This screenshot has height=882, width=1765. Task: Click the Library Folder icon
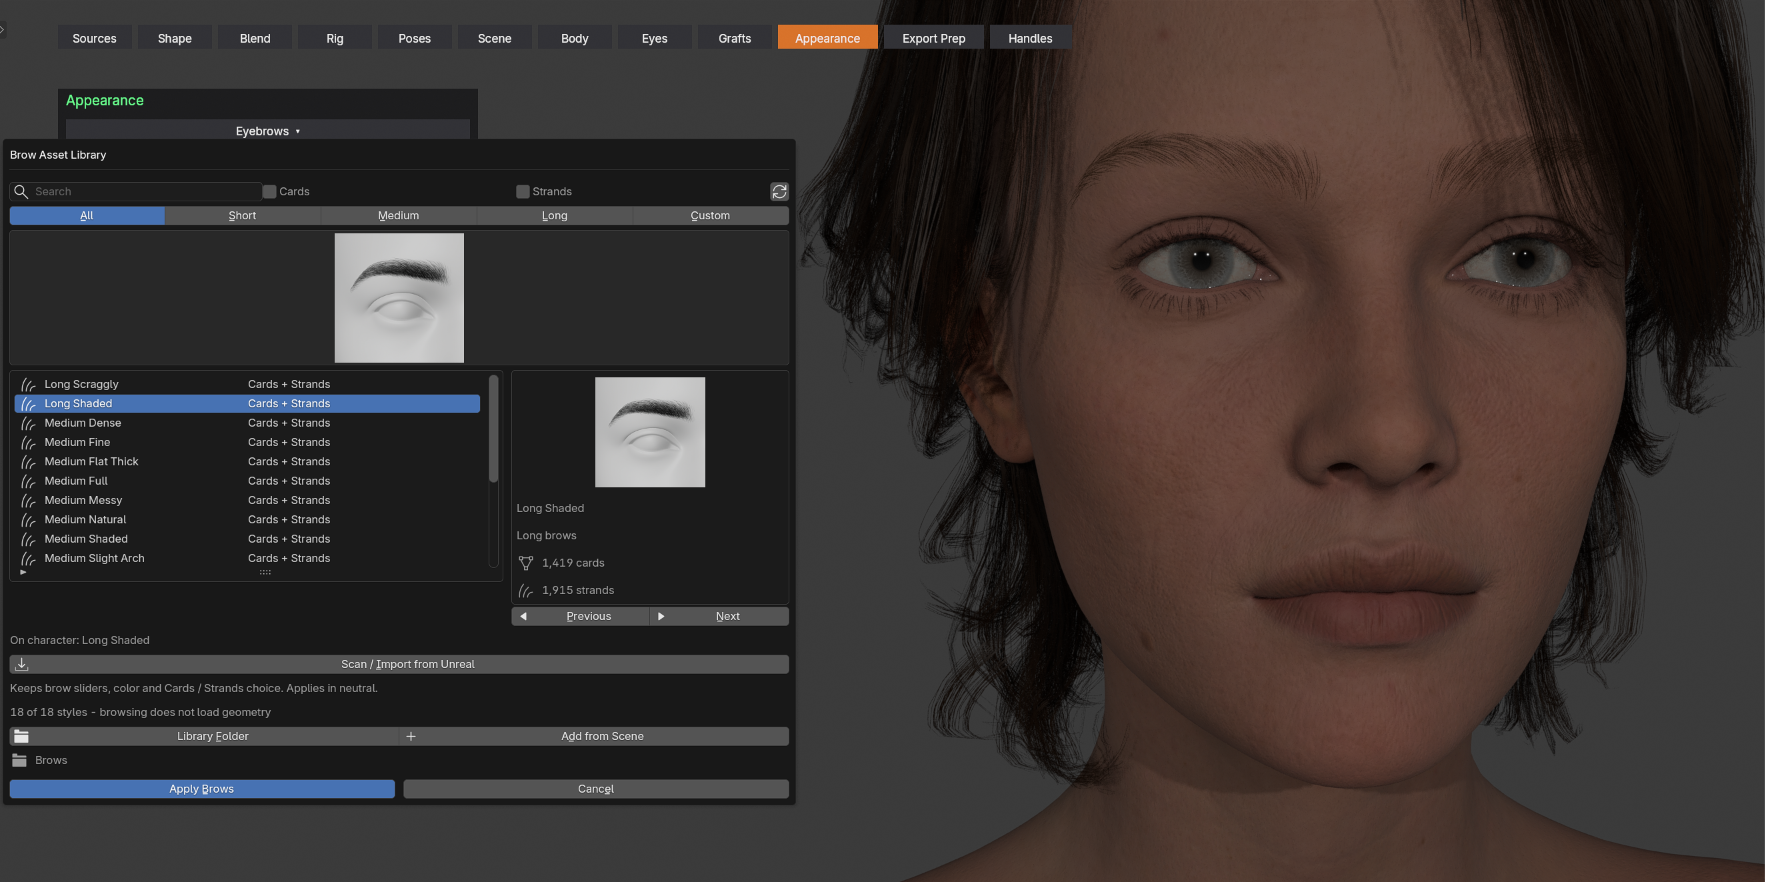tap(21, 736)
